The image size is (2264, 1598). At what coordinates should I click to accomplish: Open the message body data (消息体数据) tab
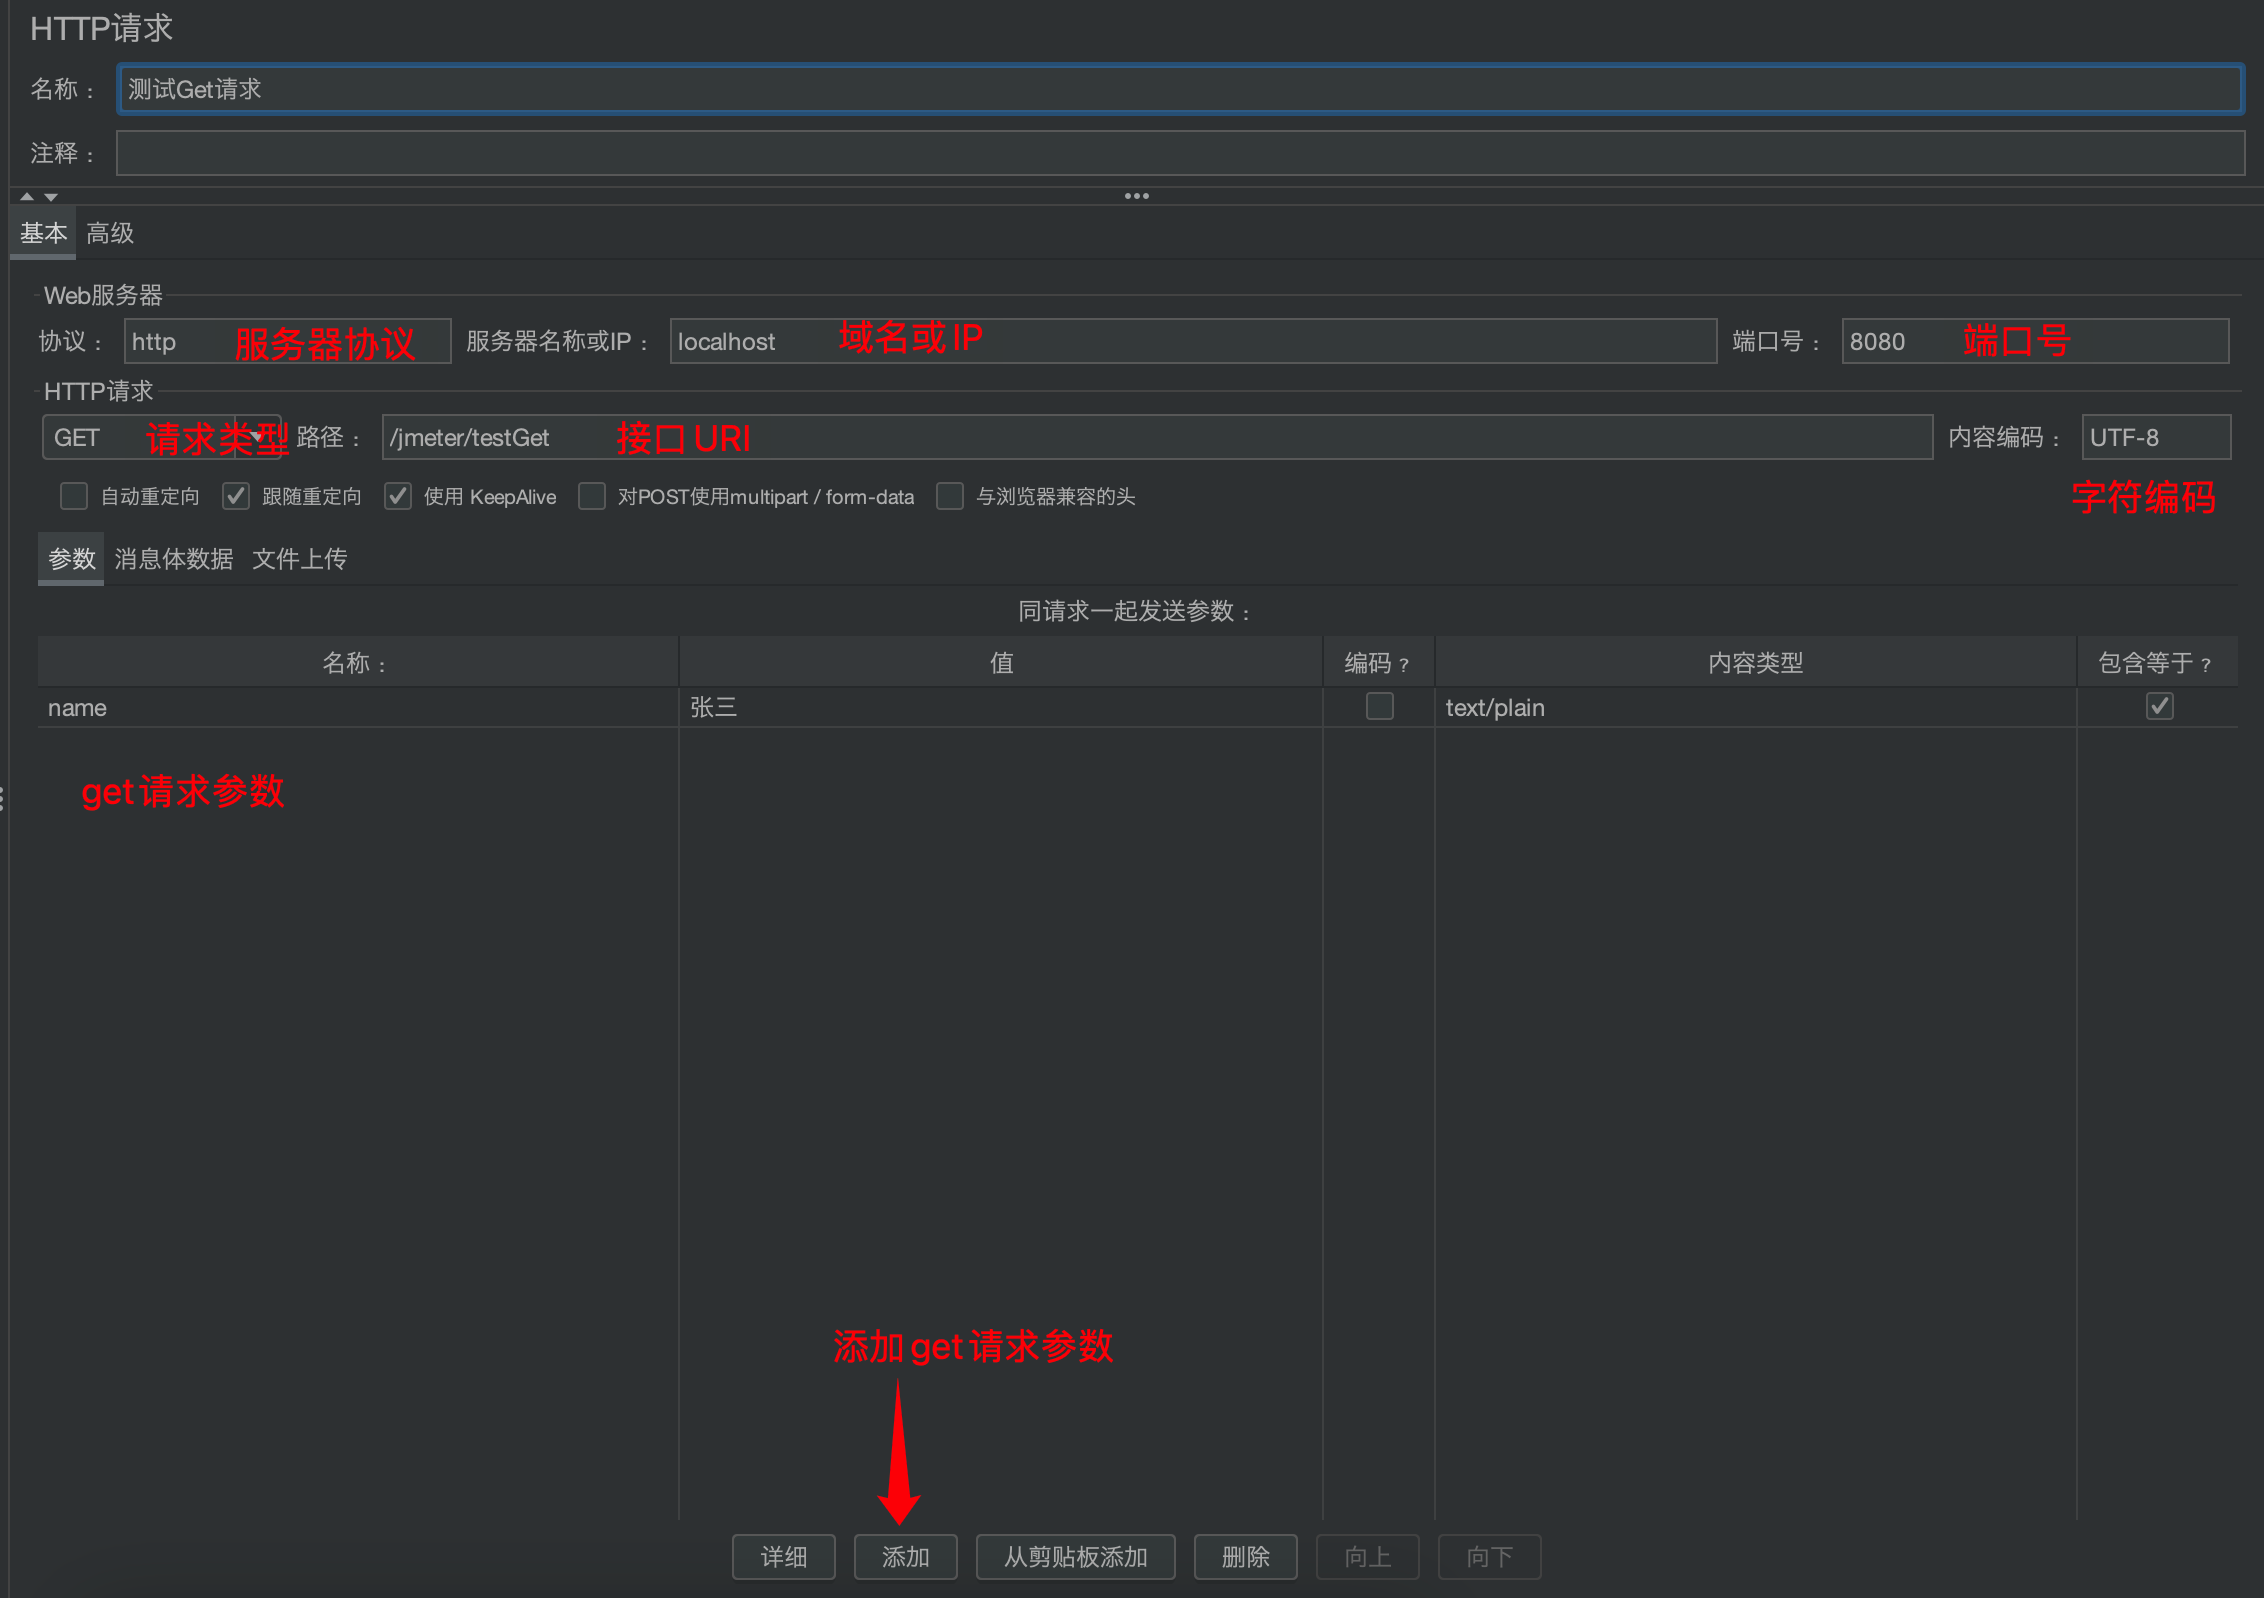pyautogui.click(x=174, y=559)
